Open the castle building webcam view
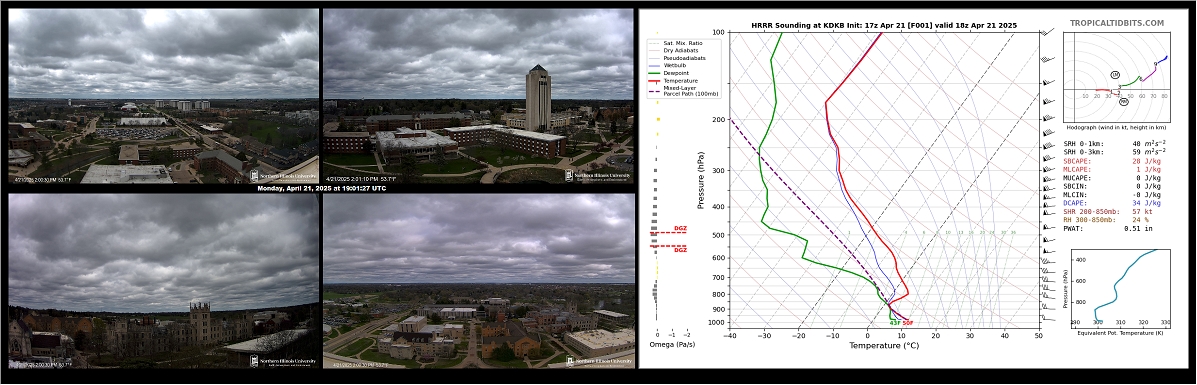 click(163, 280)
